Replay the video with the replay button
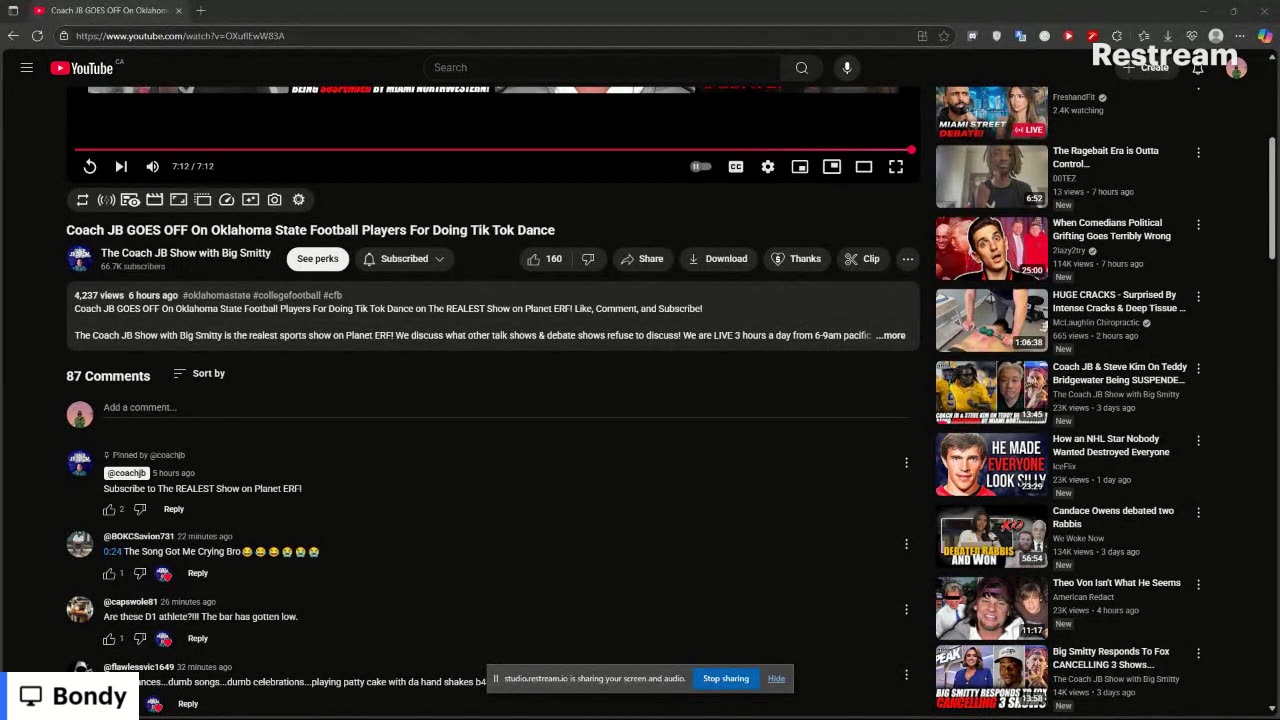The height and width of the screenshot is (720, 1280). (x=90, y=167)
